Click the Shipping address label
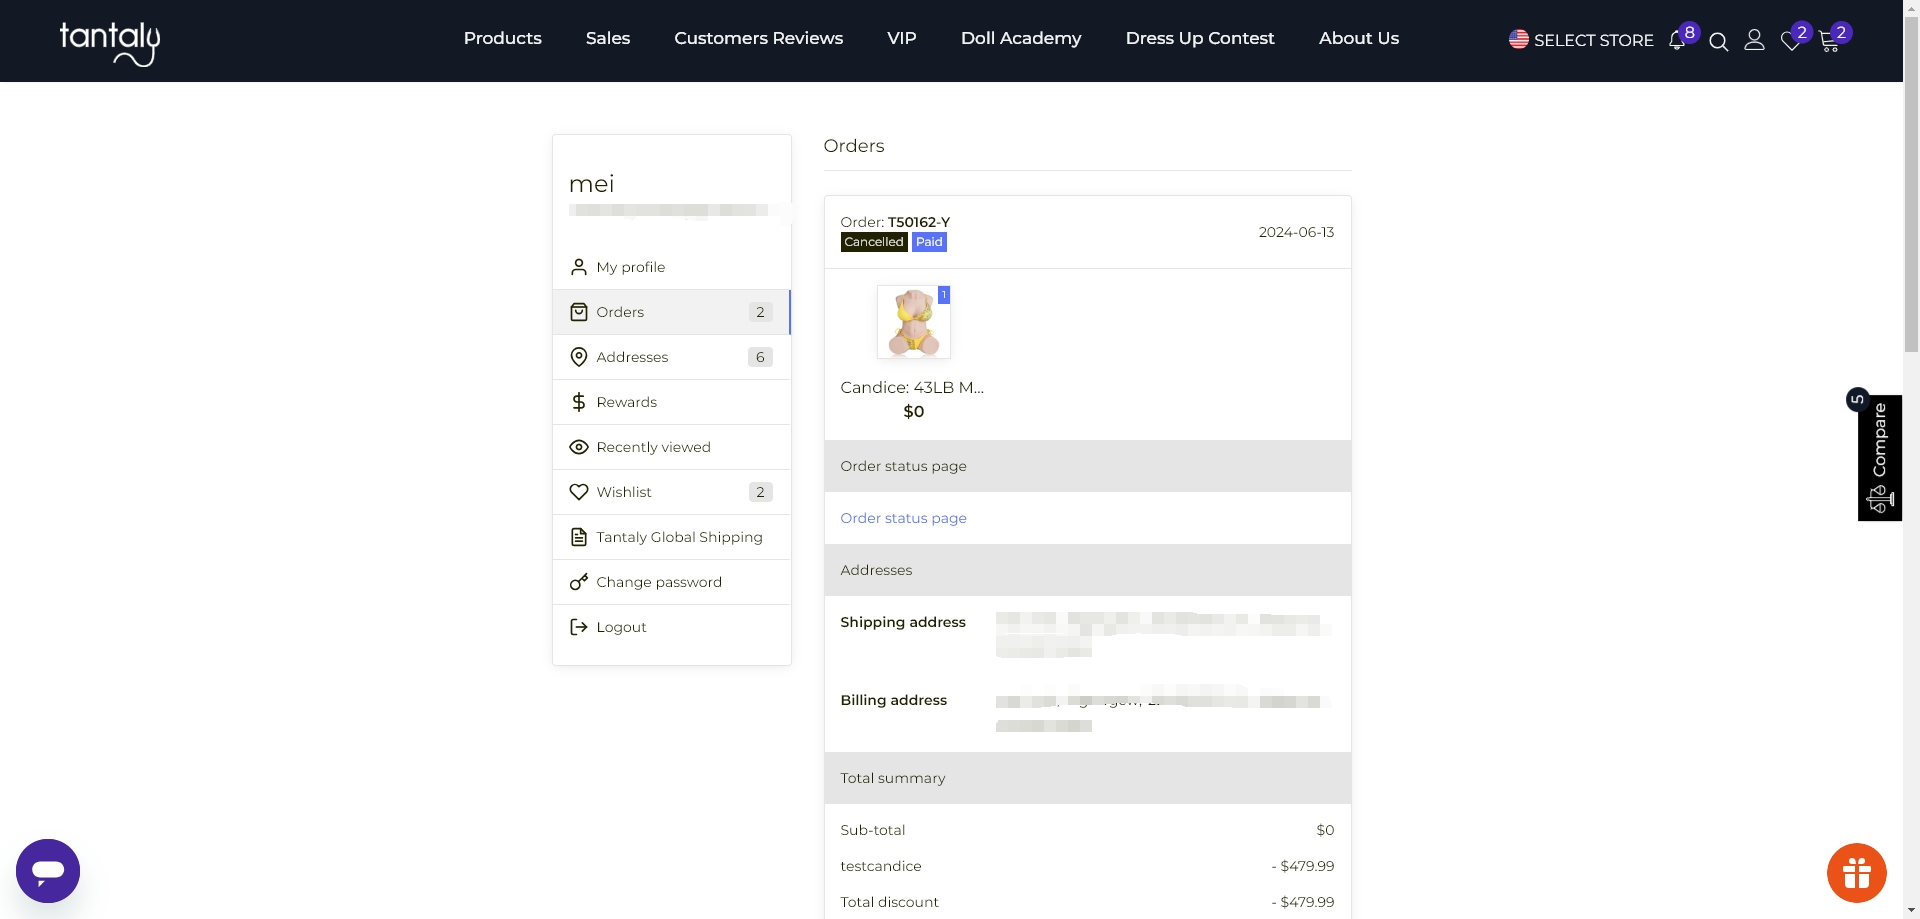The image size is (1920, 919). point(903,622)
